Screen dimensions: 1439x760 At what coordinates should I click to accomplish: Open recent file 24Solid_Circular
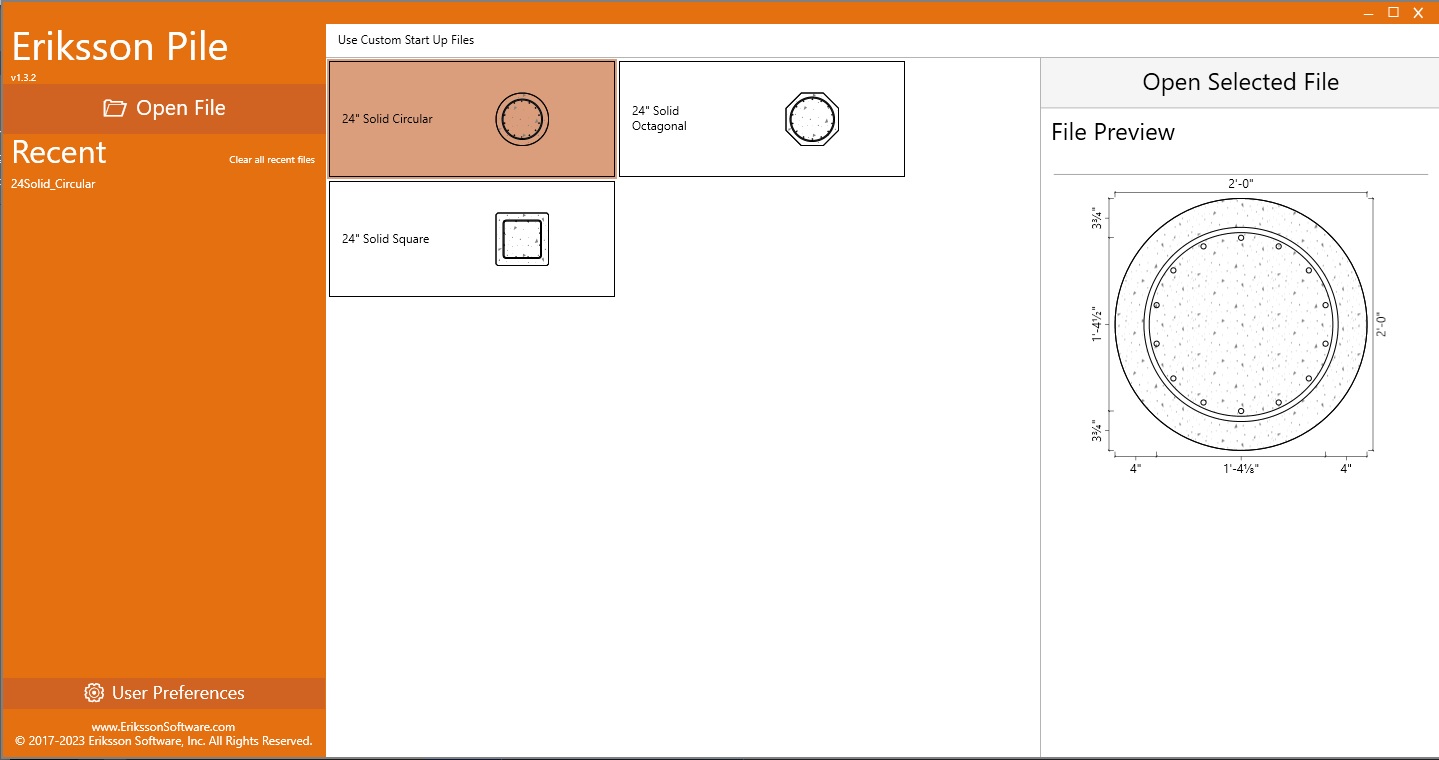(x=53, y=184)
